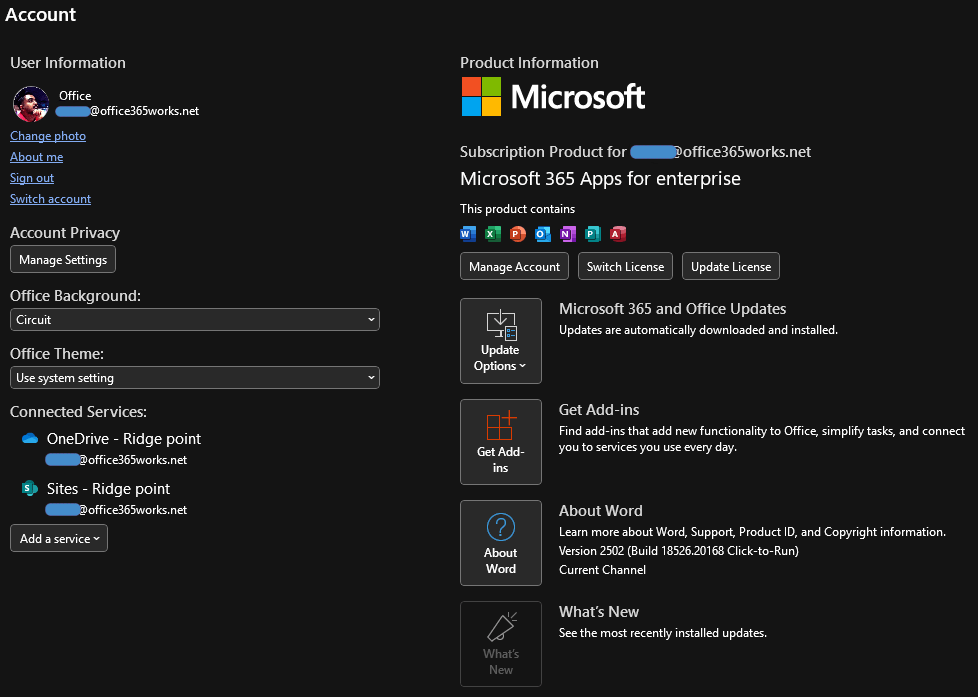Open the Get Add-ins tile
978x697 pixels.
(501, 442)
